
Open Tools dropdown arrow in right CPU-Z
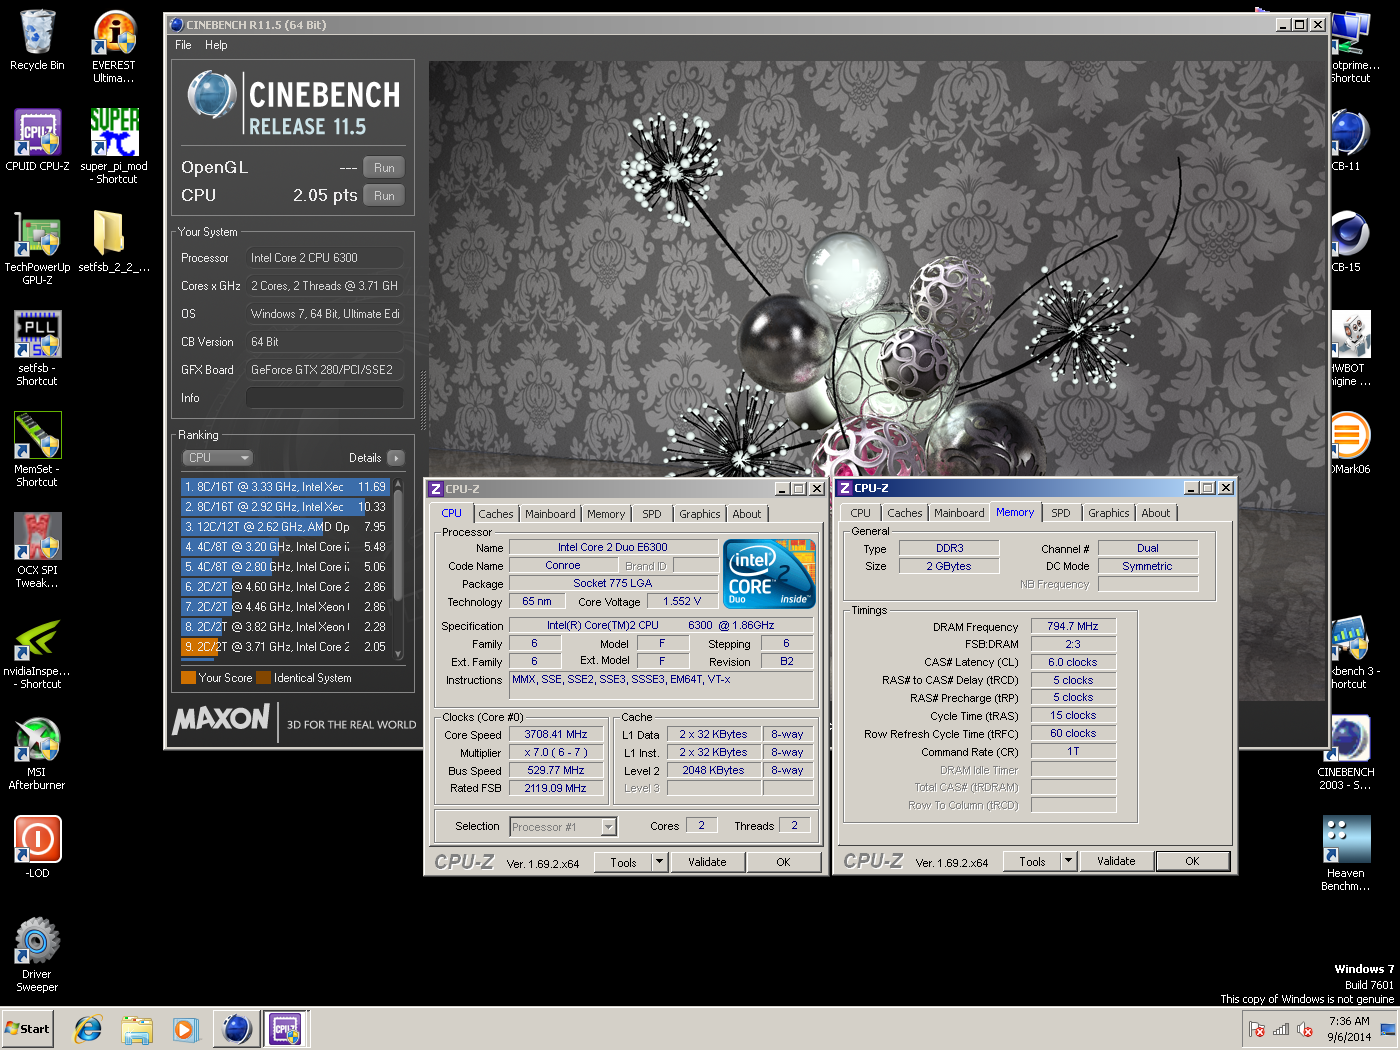1068,861
